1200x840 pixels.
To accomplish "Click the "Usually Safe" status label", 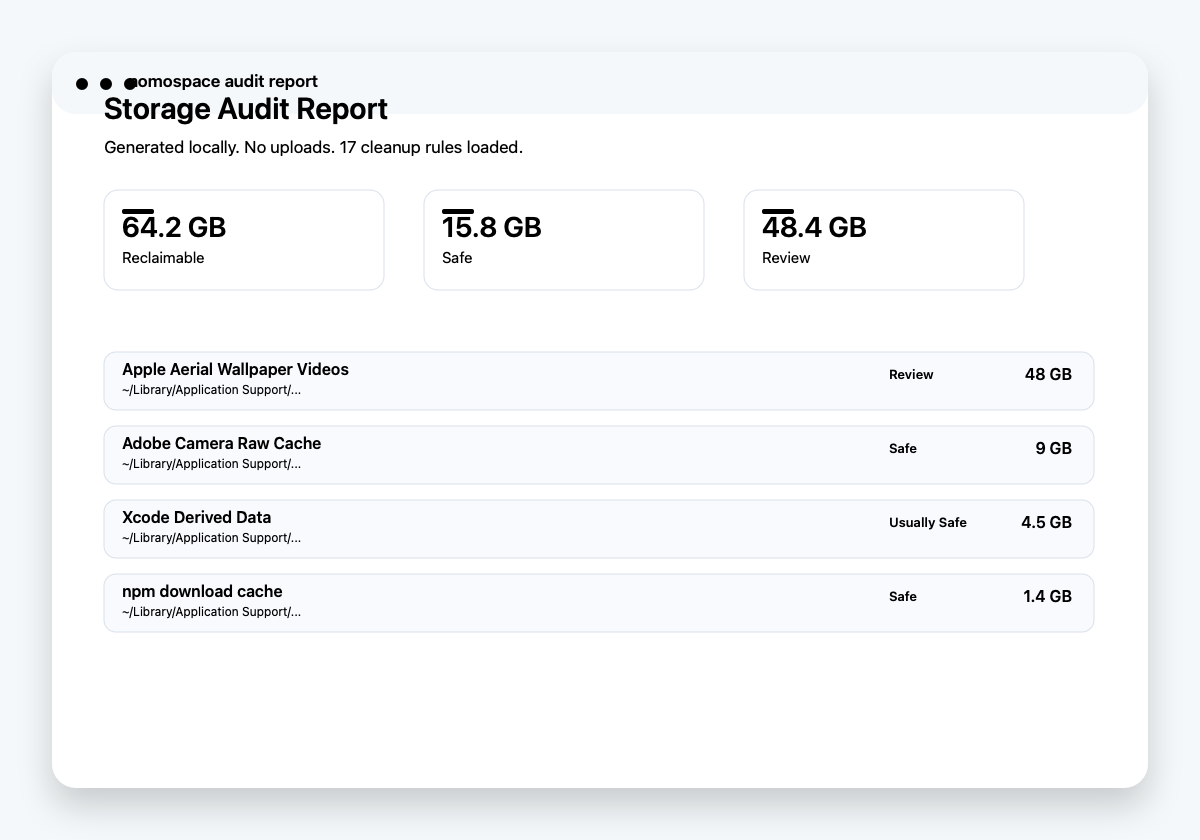I will point(928,523).
